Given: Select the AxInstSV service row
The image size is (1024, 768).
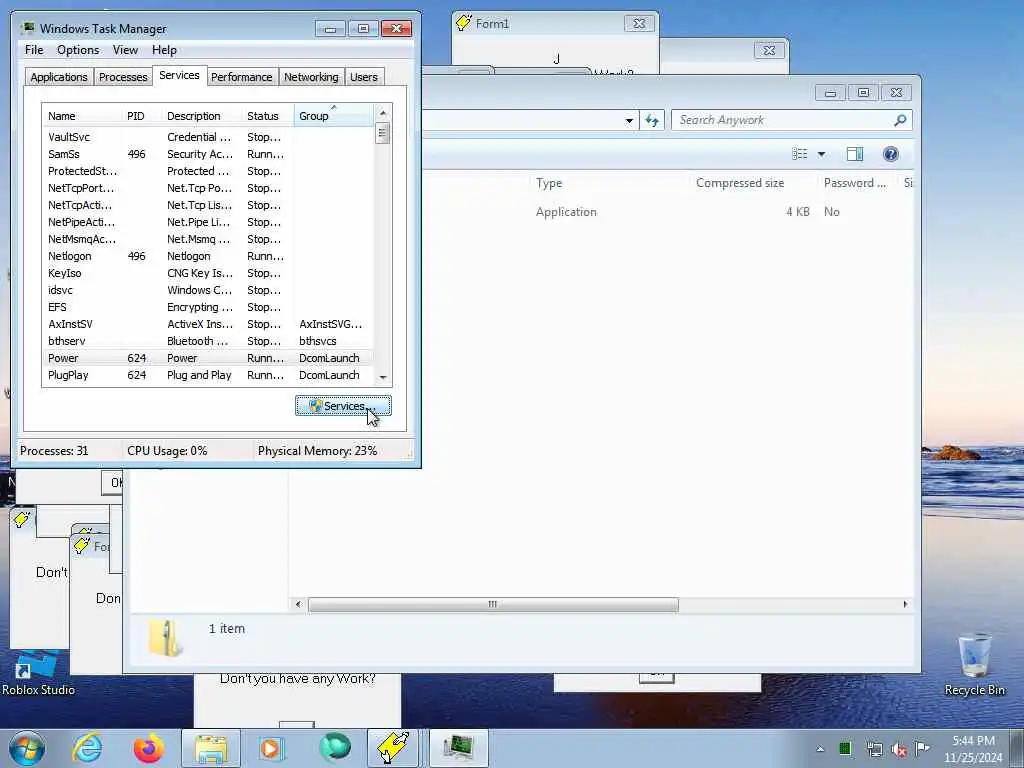Looking at the screenshot, I should point(208,324).
